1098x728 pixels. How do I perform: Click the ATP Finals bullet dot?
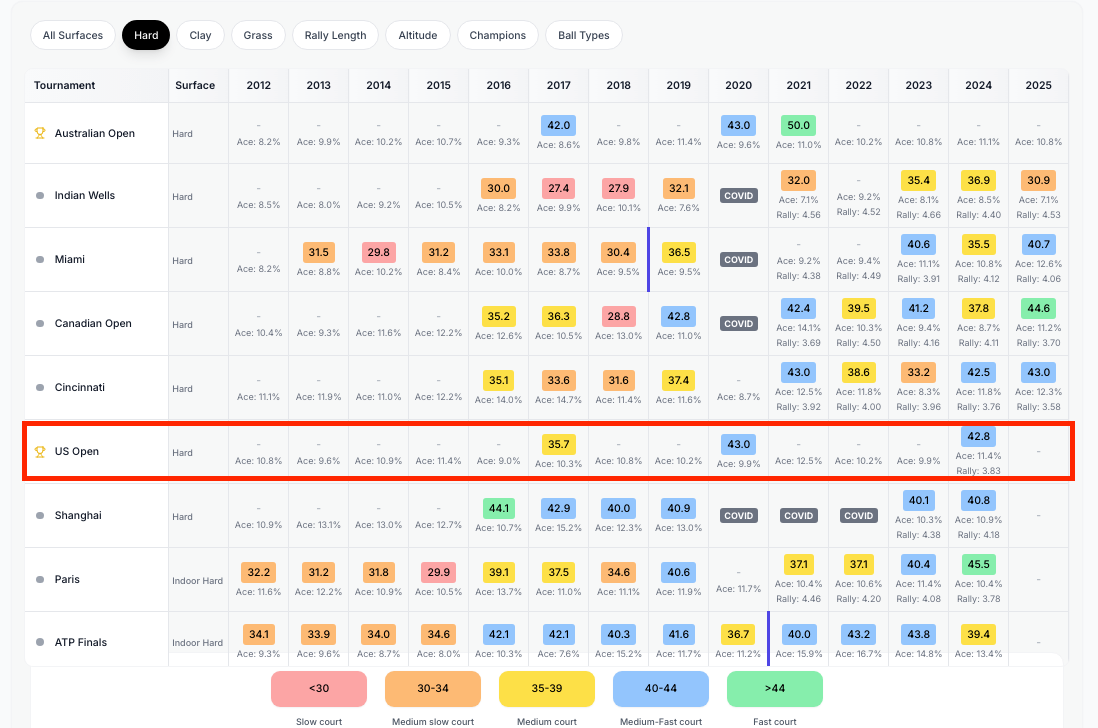[40, 642]
